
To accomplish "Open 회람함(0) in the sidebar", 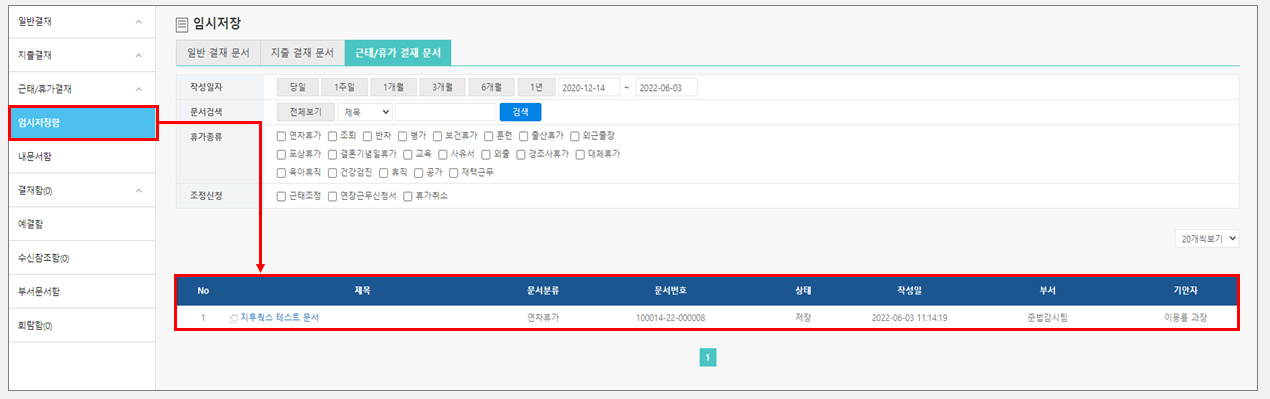I will tap(82, 326).
